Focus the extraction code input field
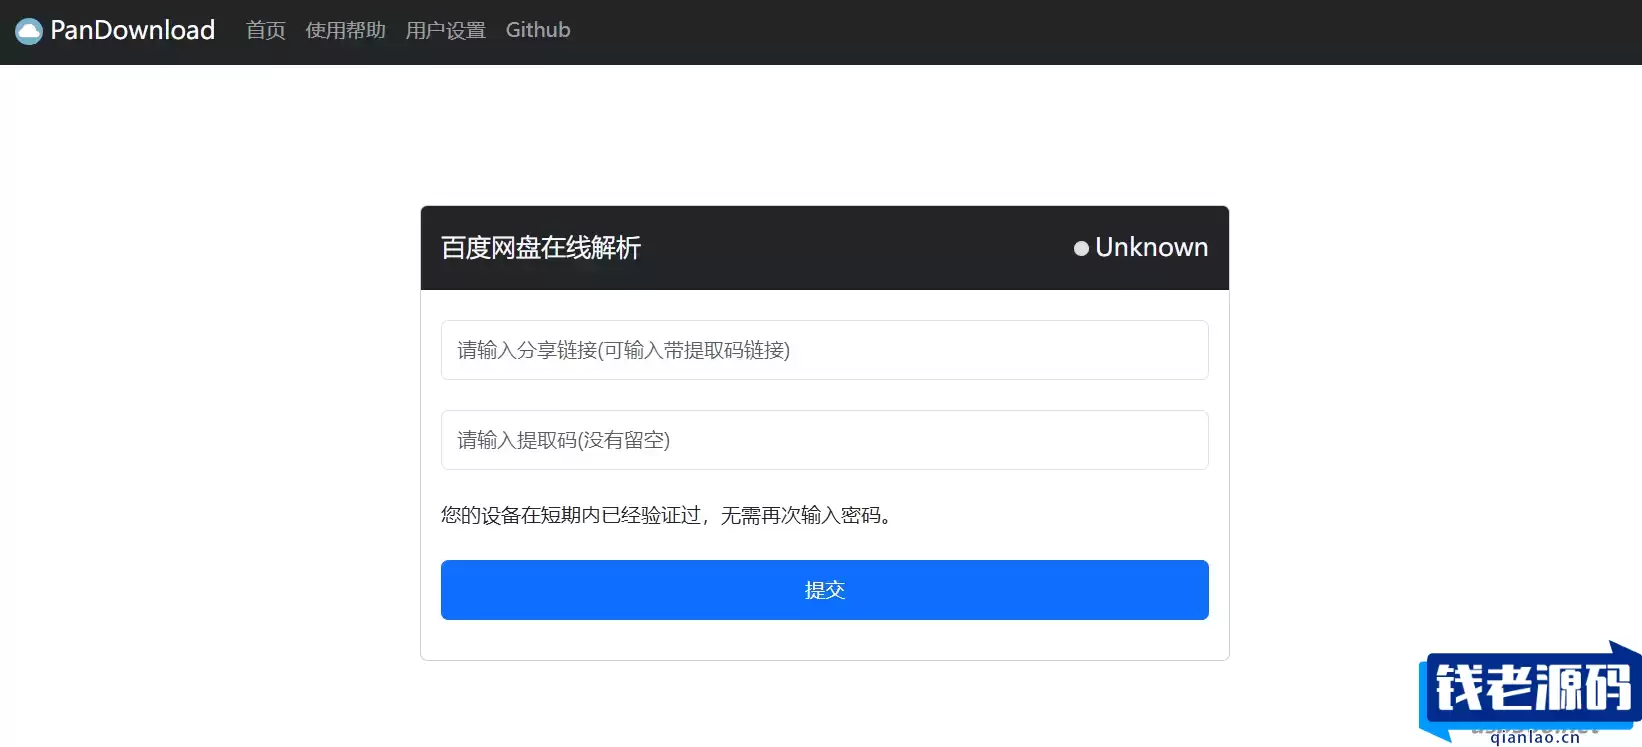Image resolution: width=1642 pixels, height=747 pixels. point(824,440)
